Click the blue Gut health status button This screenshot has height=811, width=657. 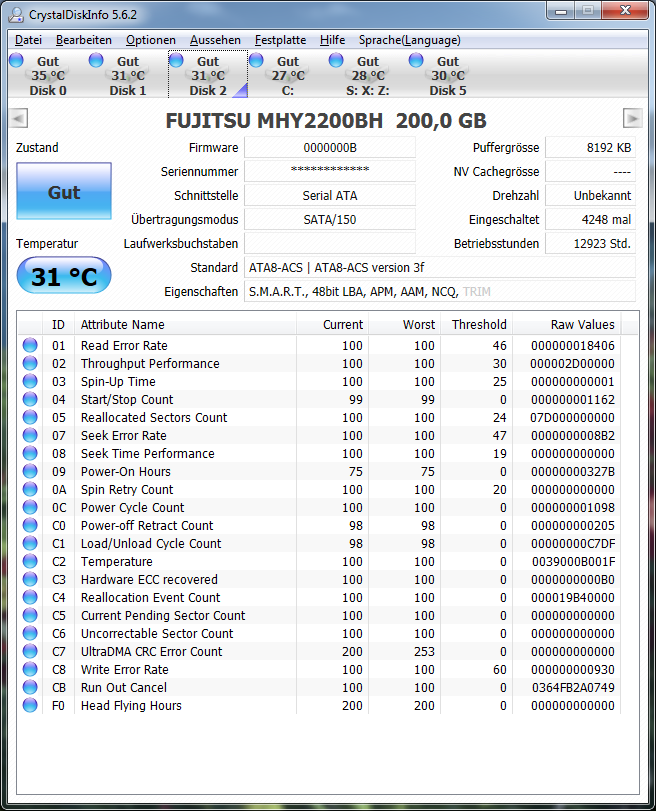64,191
